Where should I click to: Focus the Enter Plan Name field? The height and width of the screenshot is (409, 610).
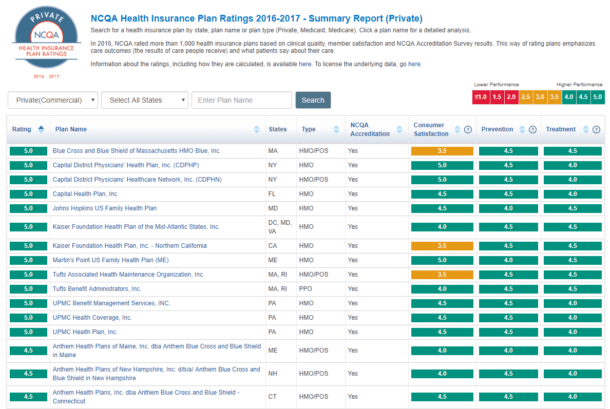242,100
